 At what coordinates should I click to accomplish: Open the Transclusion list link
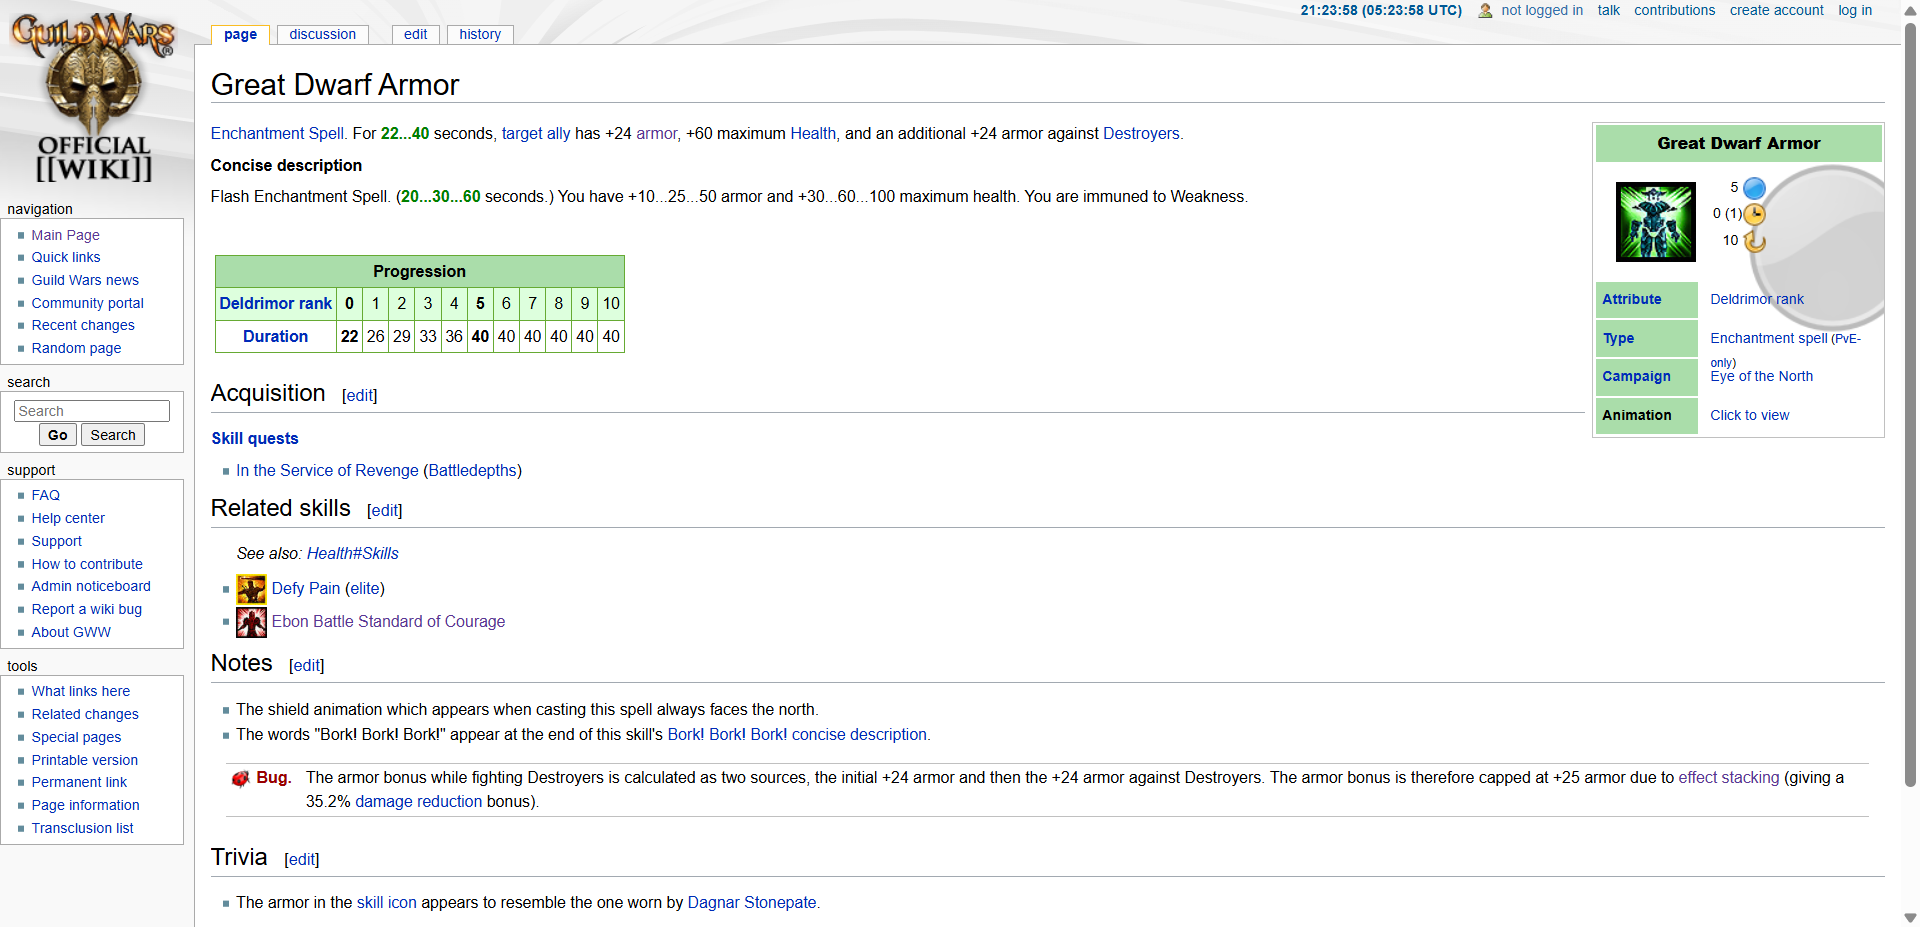click(82, 828)
